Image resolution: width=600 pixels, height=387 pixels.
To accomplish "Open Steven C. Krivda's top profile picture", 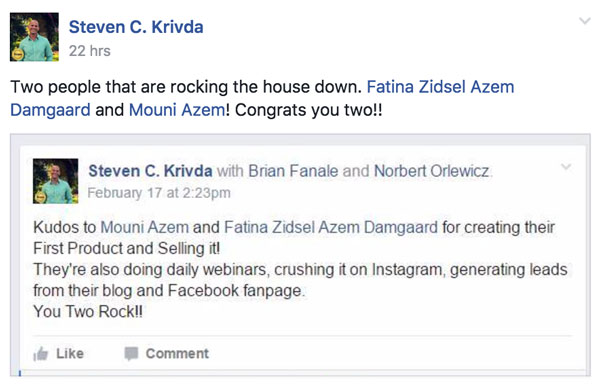I will coord(34,37).
